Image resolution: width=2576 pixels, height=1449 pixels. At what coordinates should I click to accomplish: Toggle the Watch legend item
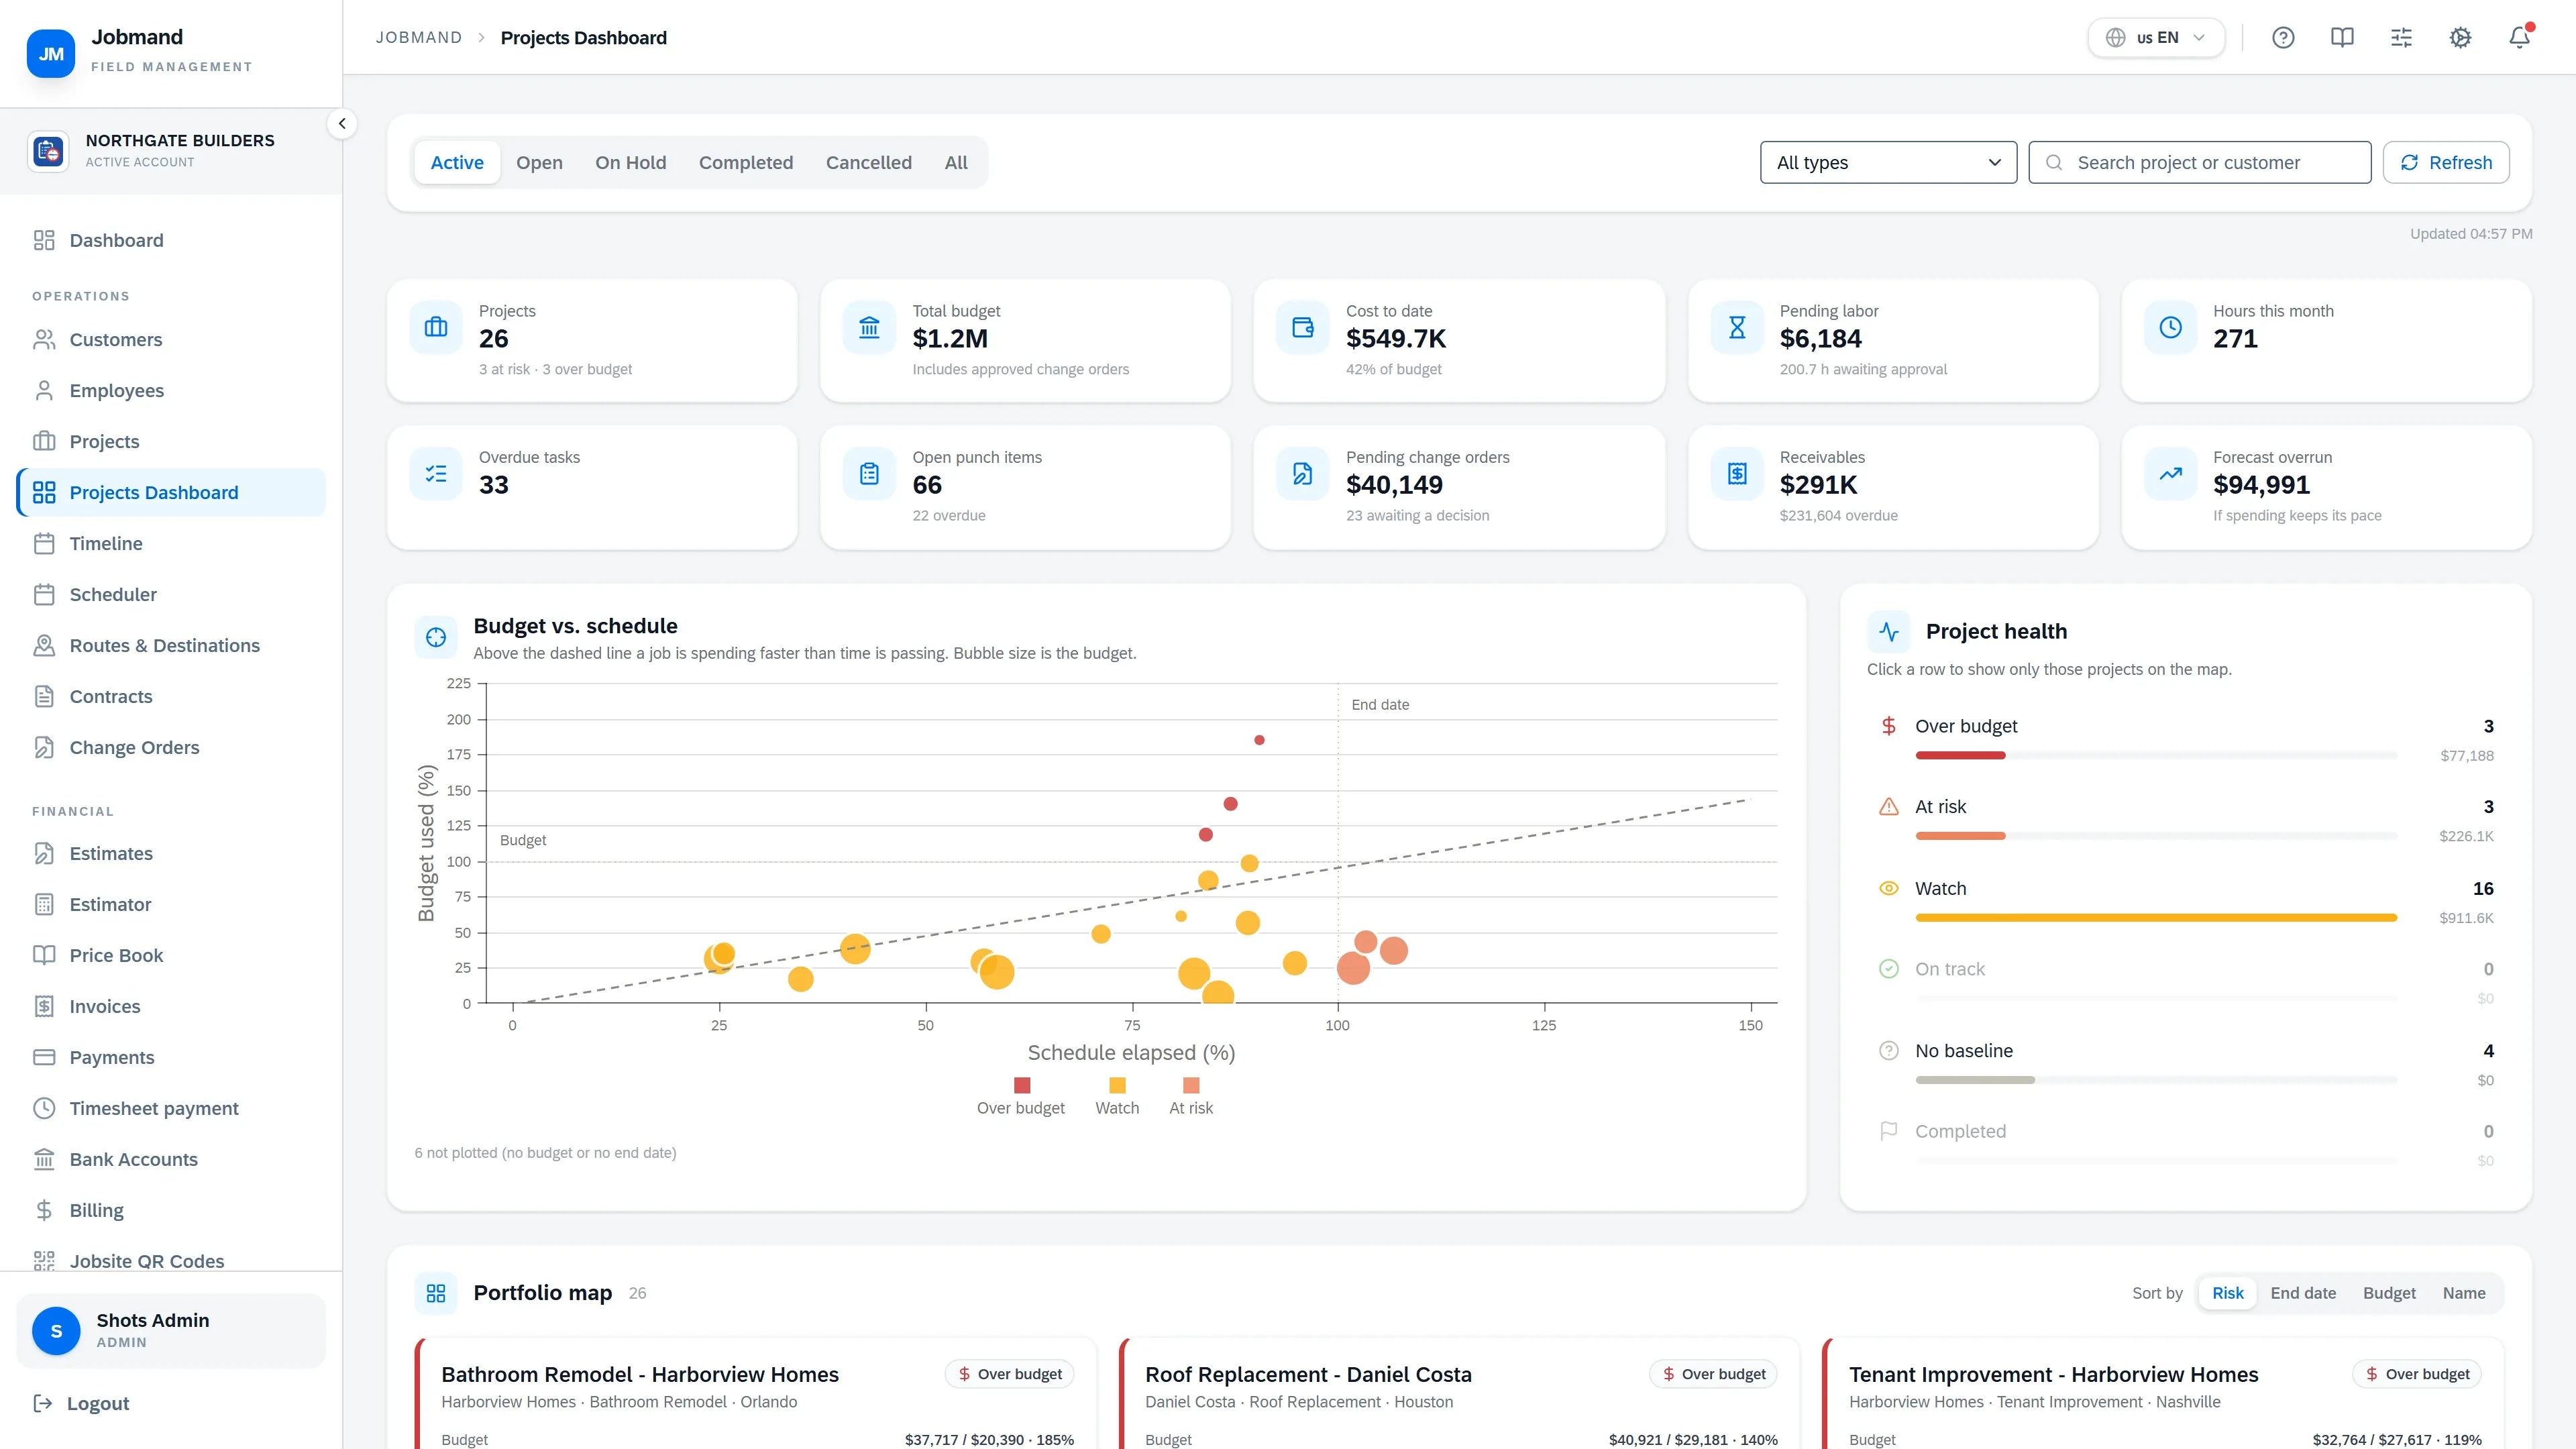pos(1117,1097)
